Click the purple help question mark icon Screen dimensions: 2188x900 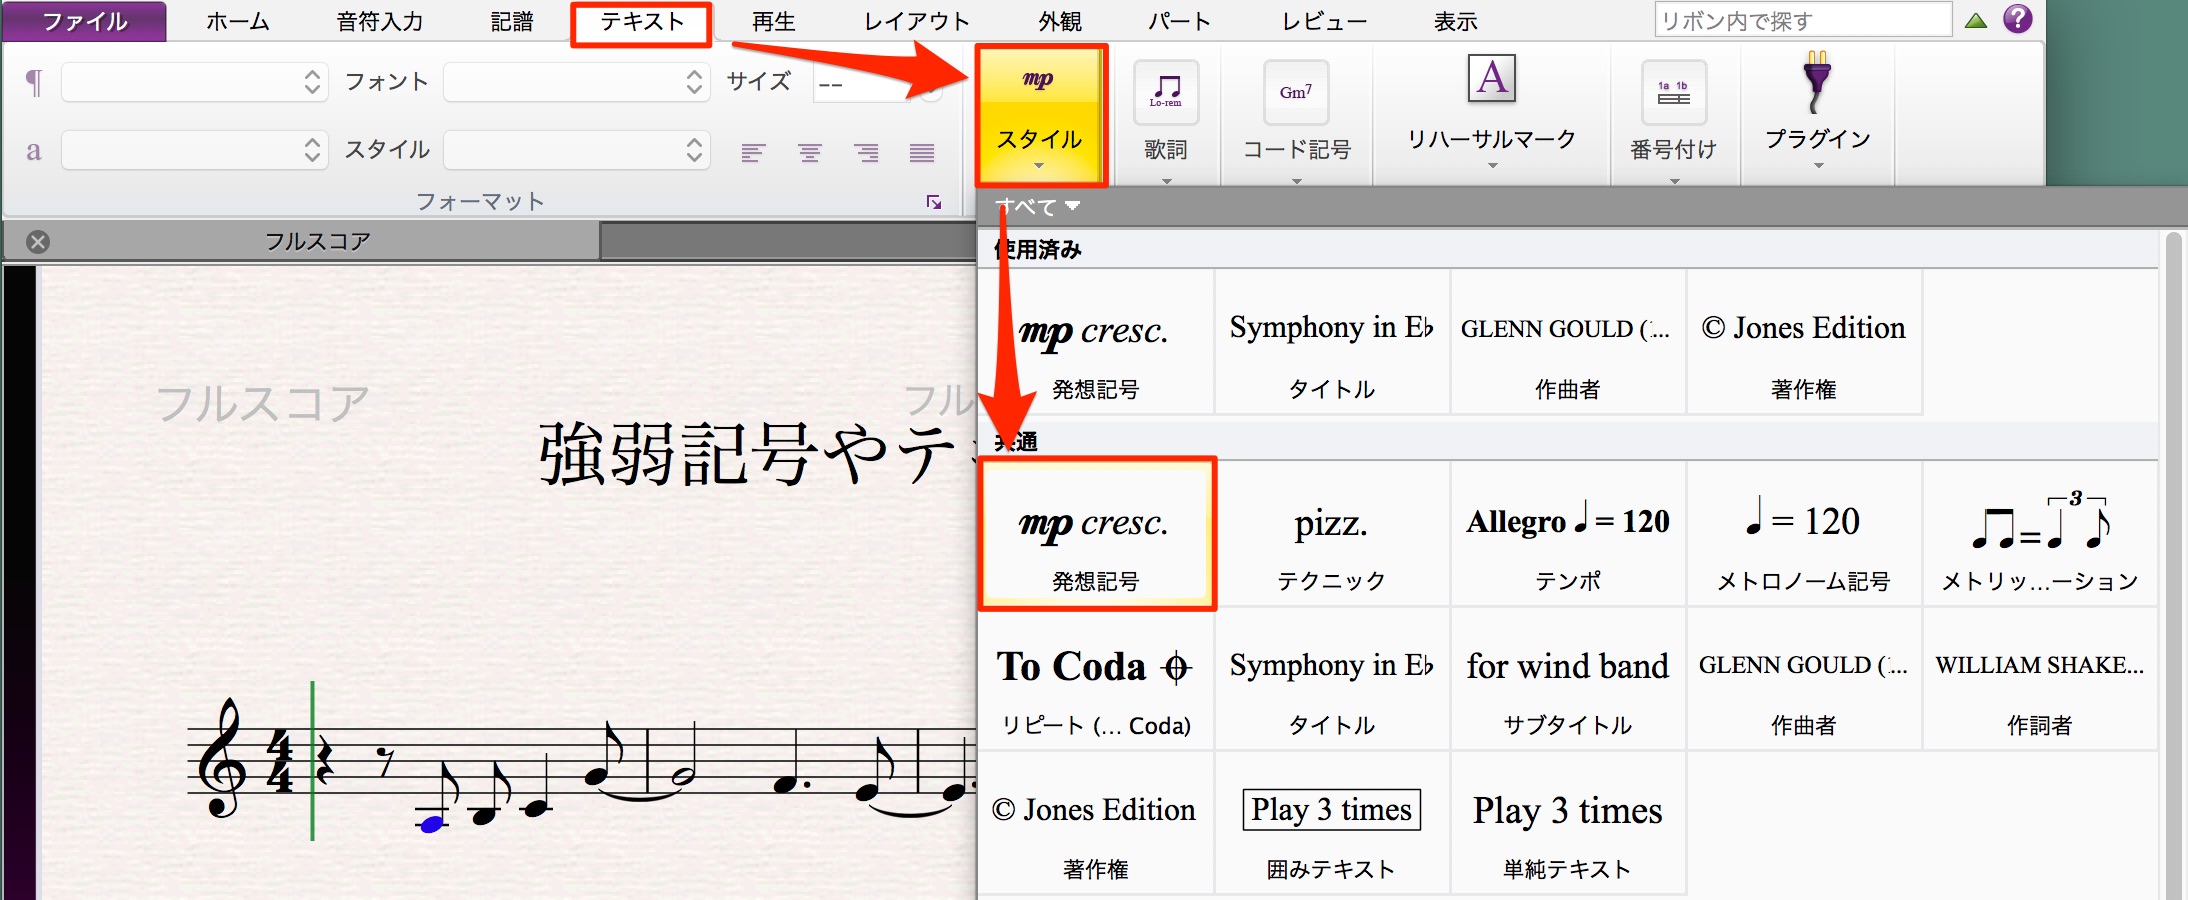click(2018, 18)
